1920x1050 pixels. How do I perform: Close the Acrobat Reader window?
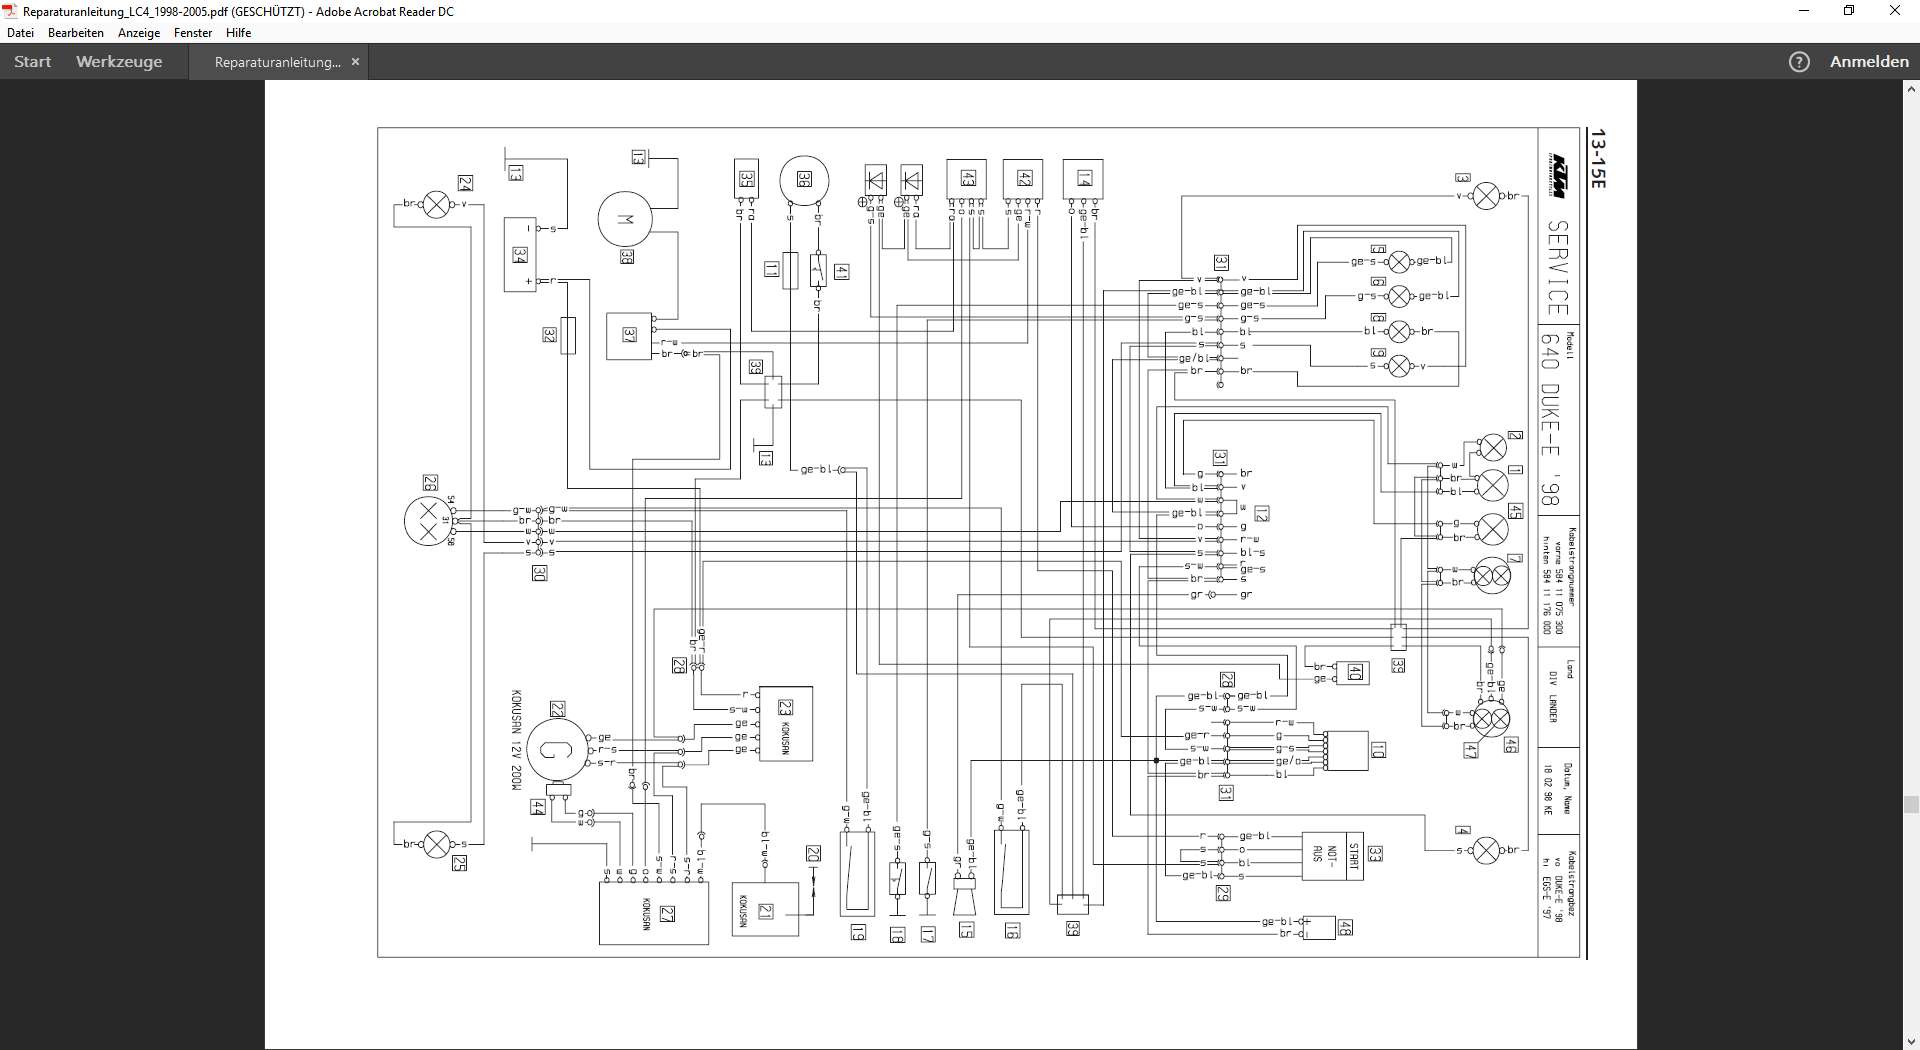pyautogui.click(x=1895, y=11)
